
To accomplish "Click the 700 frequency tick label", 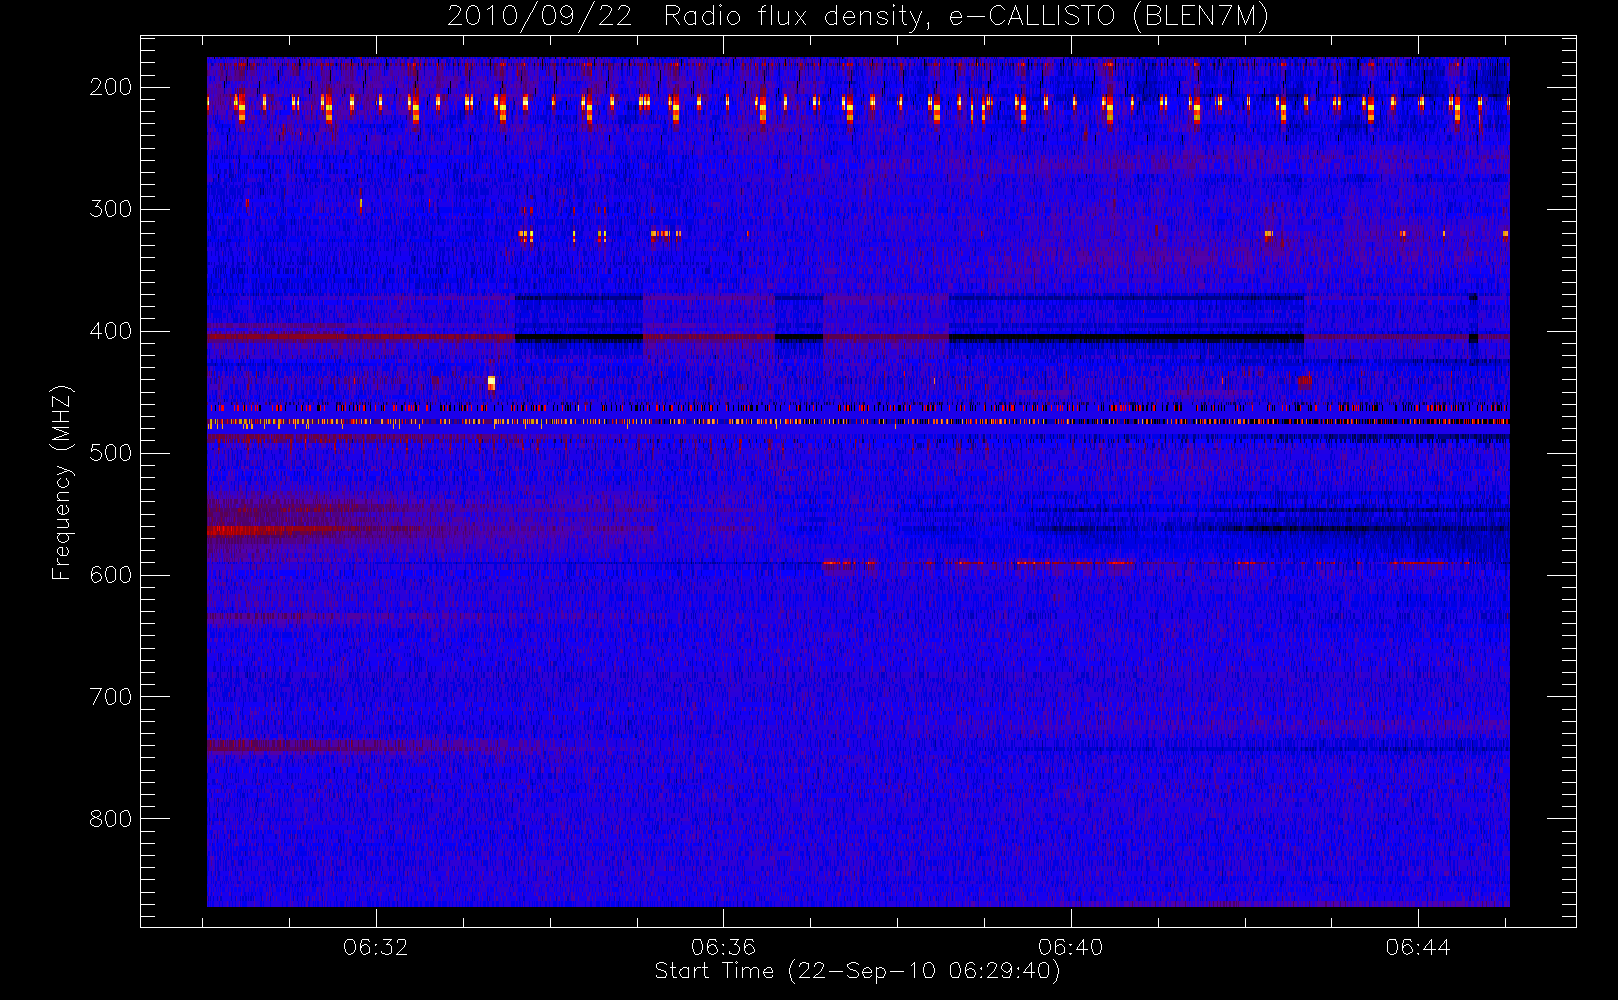I will coord(111,697).
